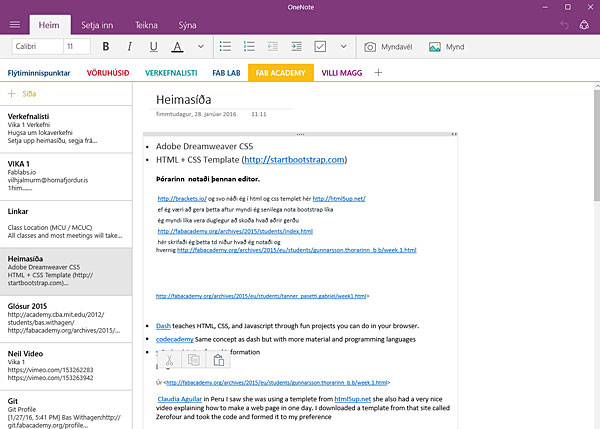Open the Teikna ribbon tab
The image size is (600, 429).
pyautogui.click(x=146, y=25)
